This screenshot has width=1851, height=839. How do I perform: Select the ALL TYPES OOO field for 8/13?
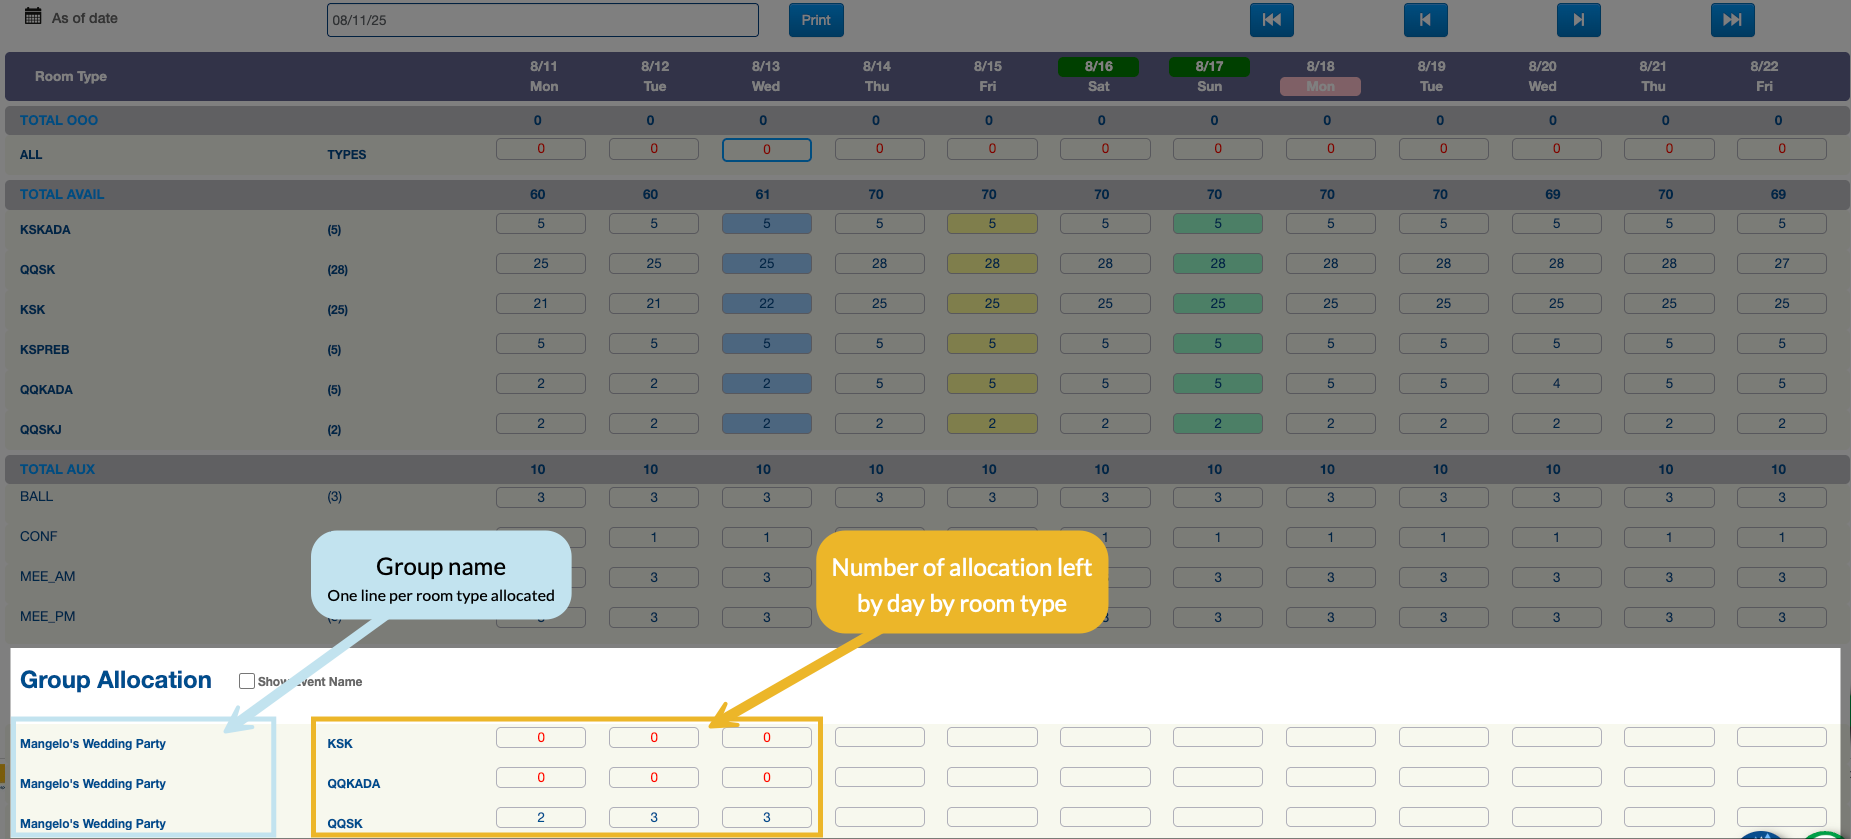click(766, 149)
